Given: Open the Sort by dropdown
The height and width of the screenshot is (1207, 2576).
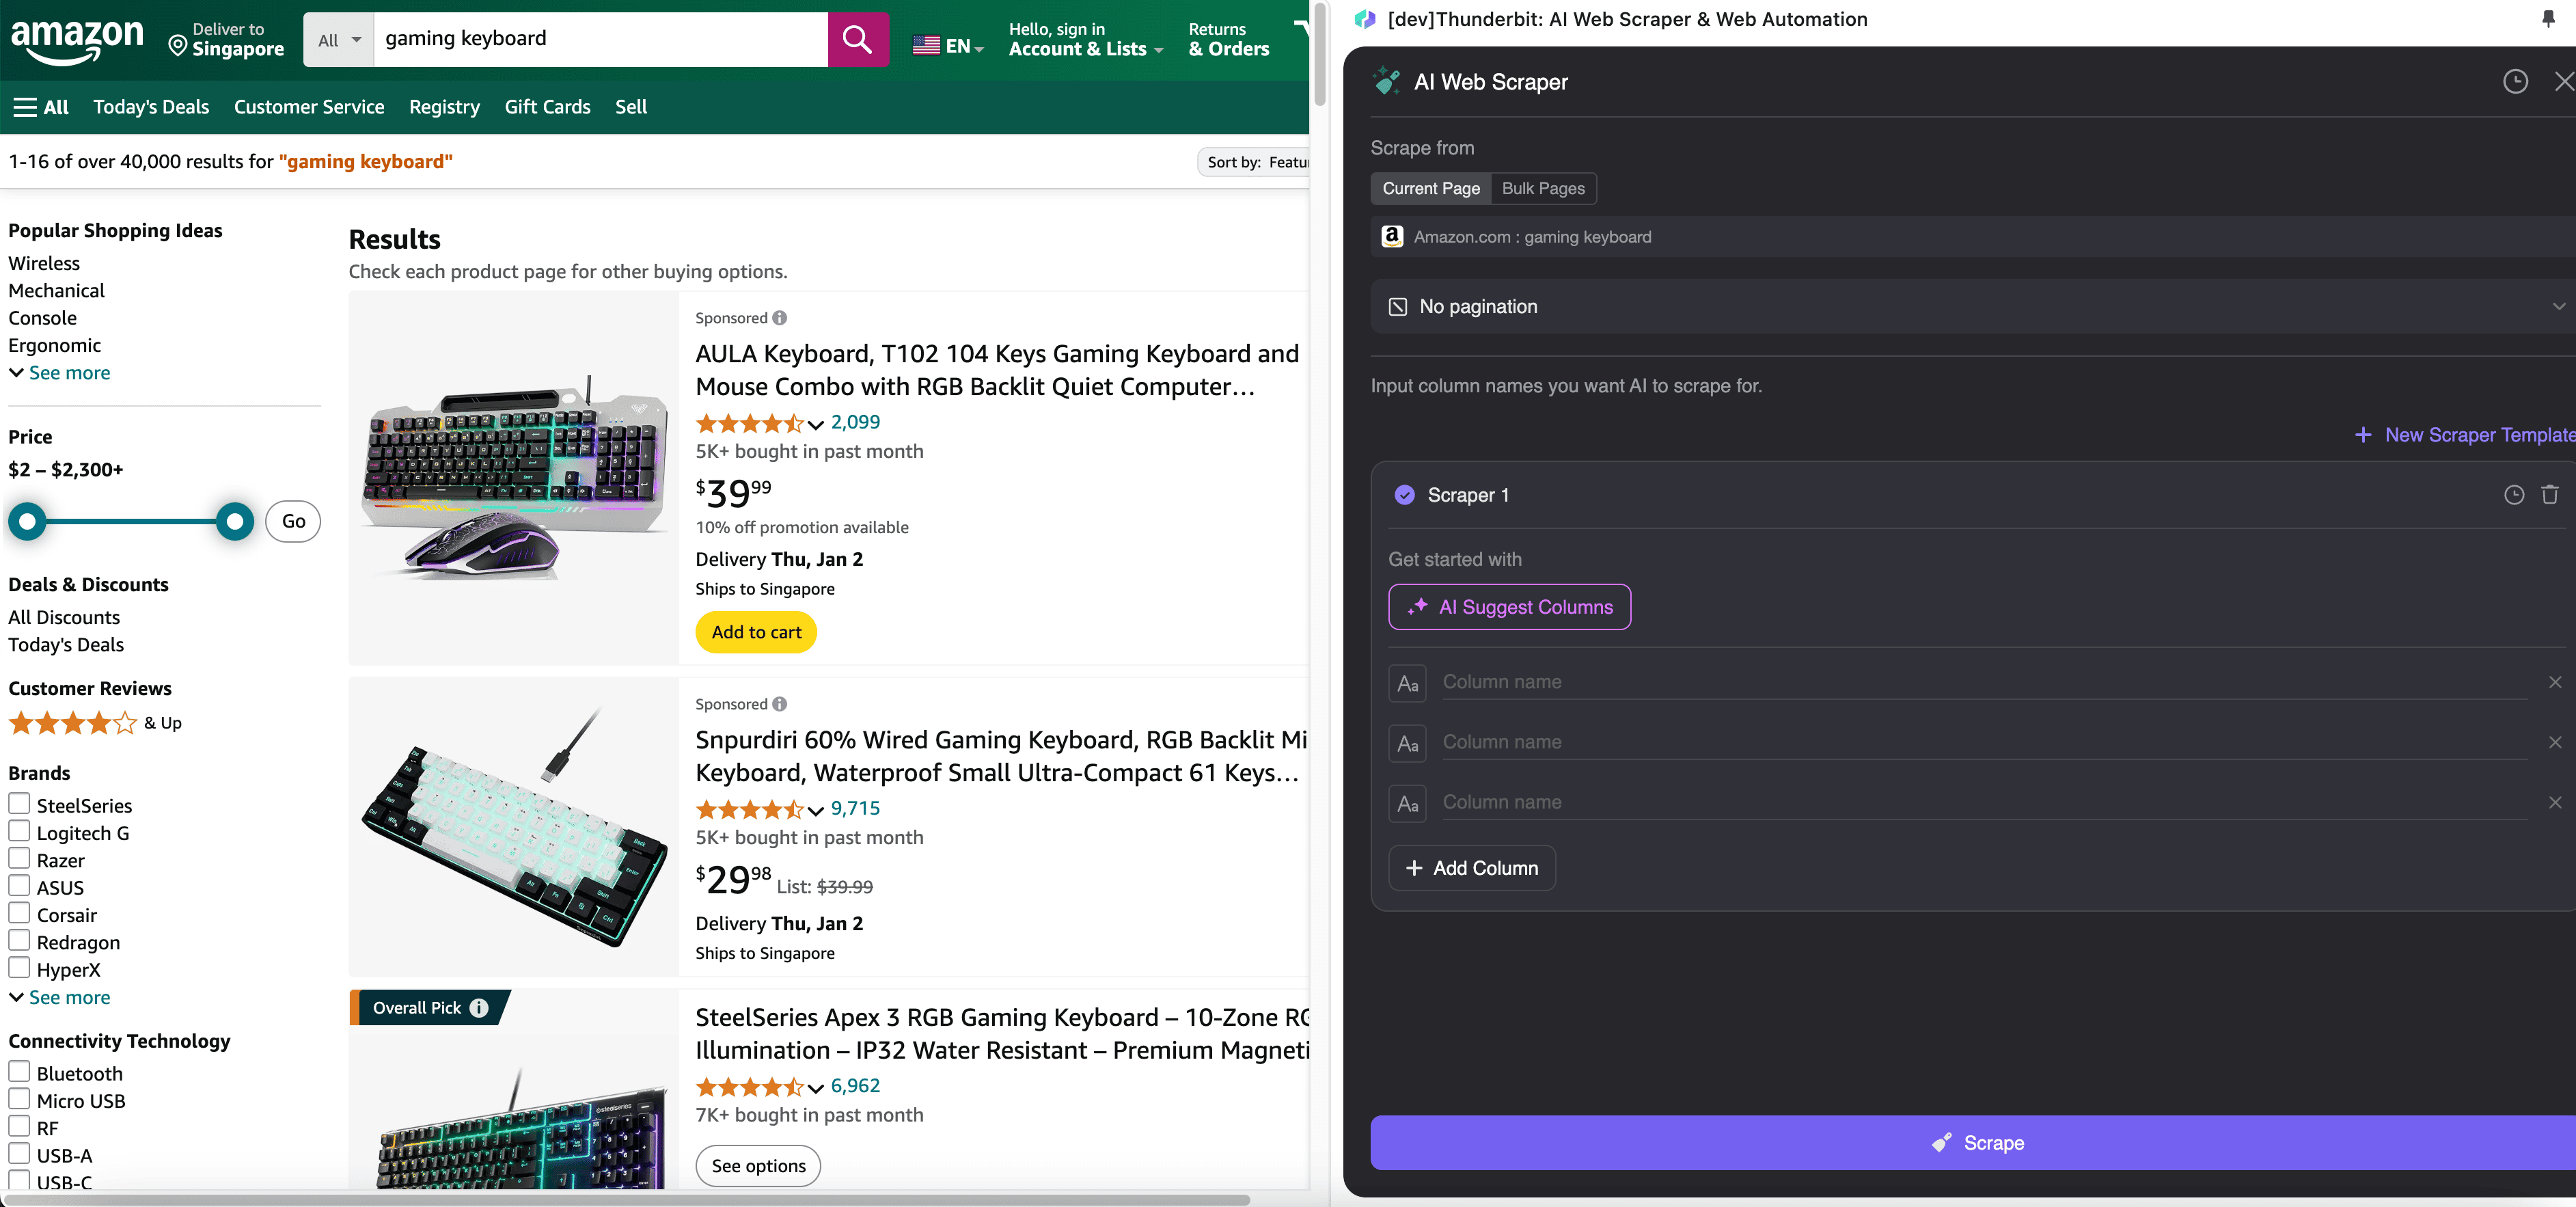Looking at the screenshot, I should point(1255,162).
